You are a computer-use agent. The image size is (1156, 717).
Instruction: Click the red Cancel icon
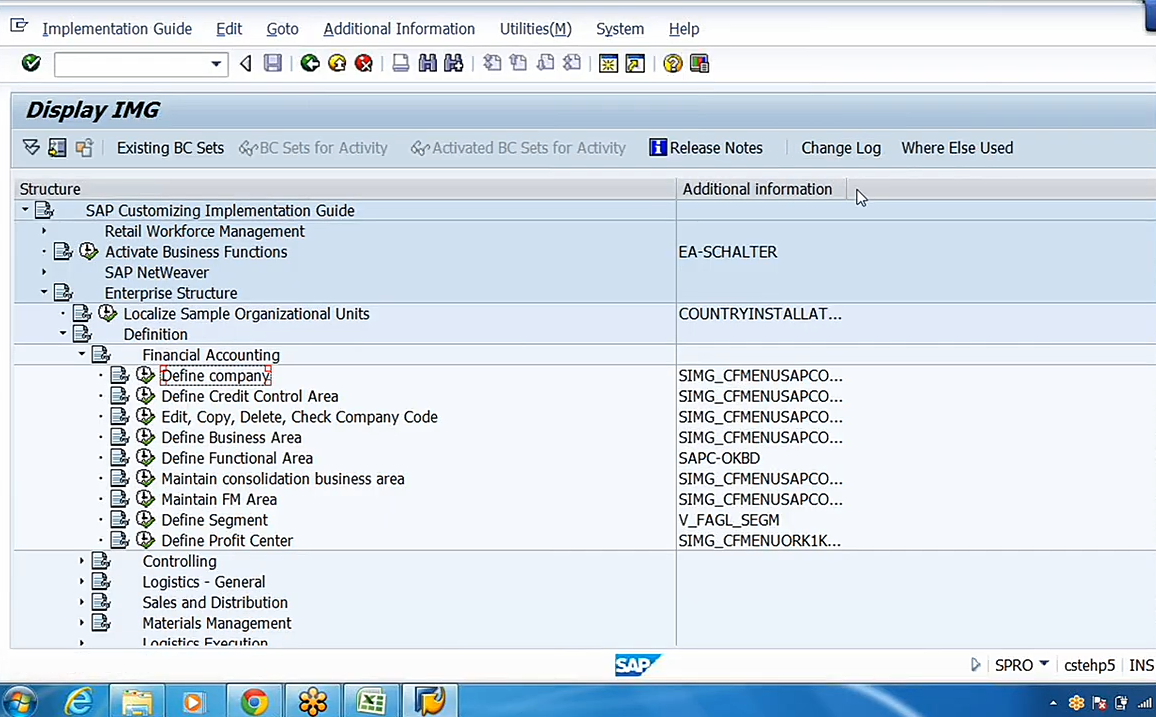click(x=363, y=63)
